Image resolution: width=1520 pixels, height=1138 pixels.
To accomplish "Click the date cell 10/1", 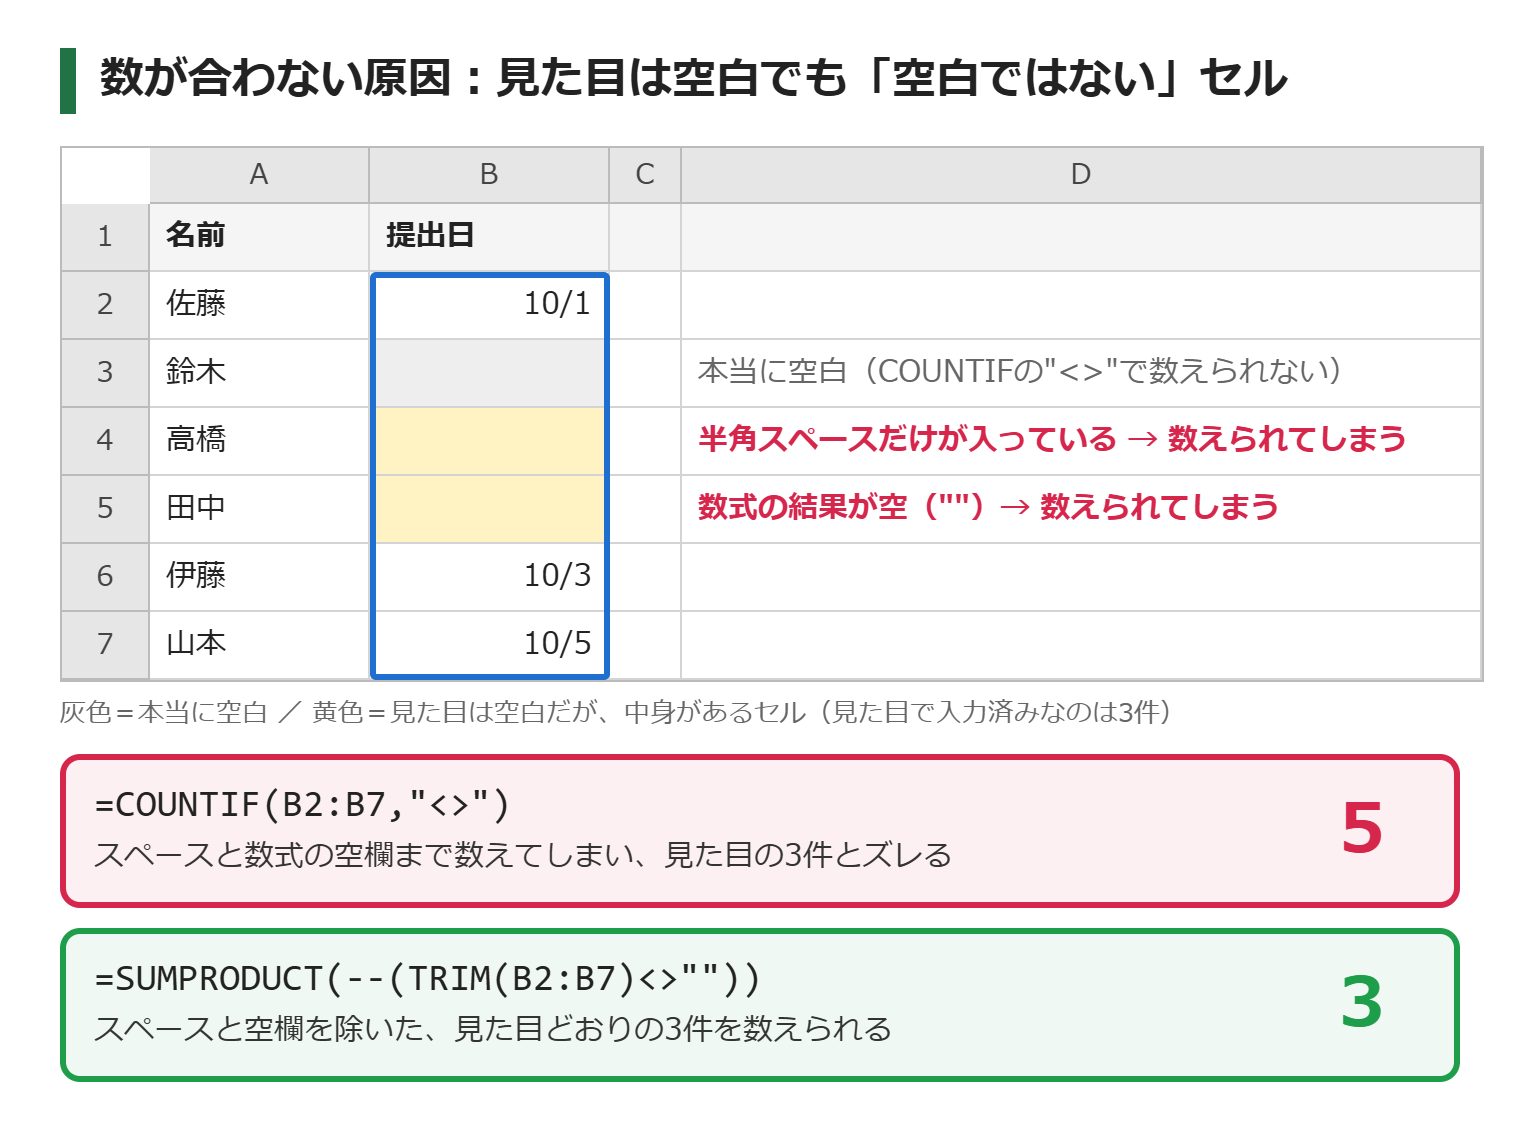I will pyautogui.click(x=489, y=305).
